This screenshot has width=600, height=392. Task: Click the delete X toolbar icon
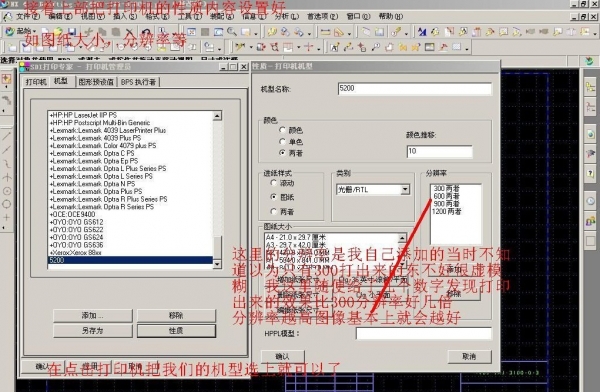[x=129, y=32]
